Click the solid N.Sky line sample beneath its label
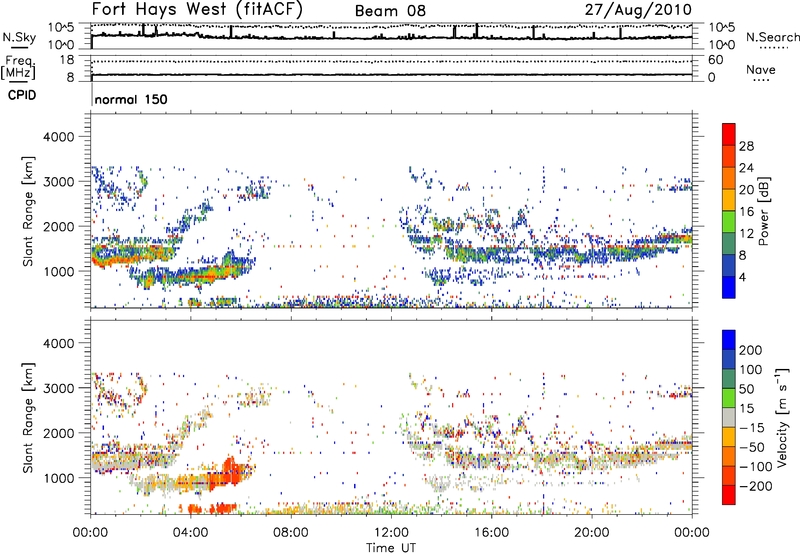 coord(19,48)
